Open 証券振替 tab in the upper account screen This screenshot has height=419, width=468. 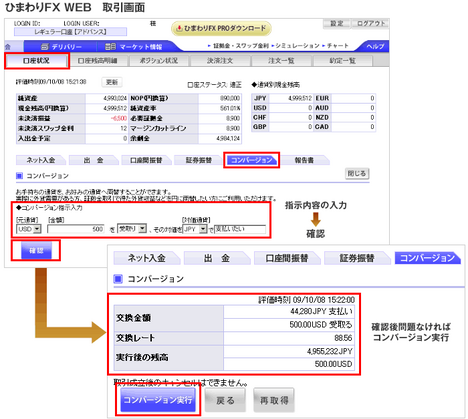pyautogui.click(x=199, y=160)
